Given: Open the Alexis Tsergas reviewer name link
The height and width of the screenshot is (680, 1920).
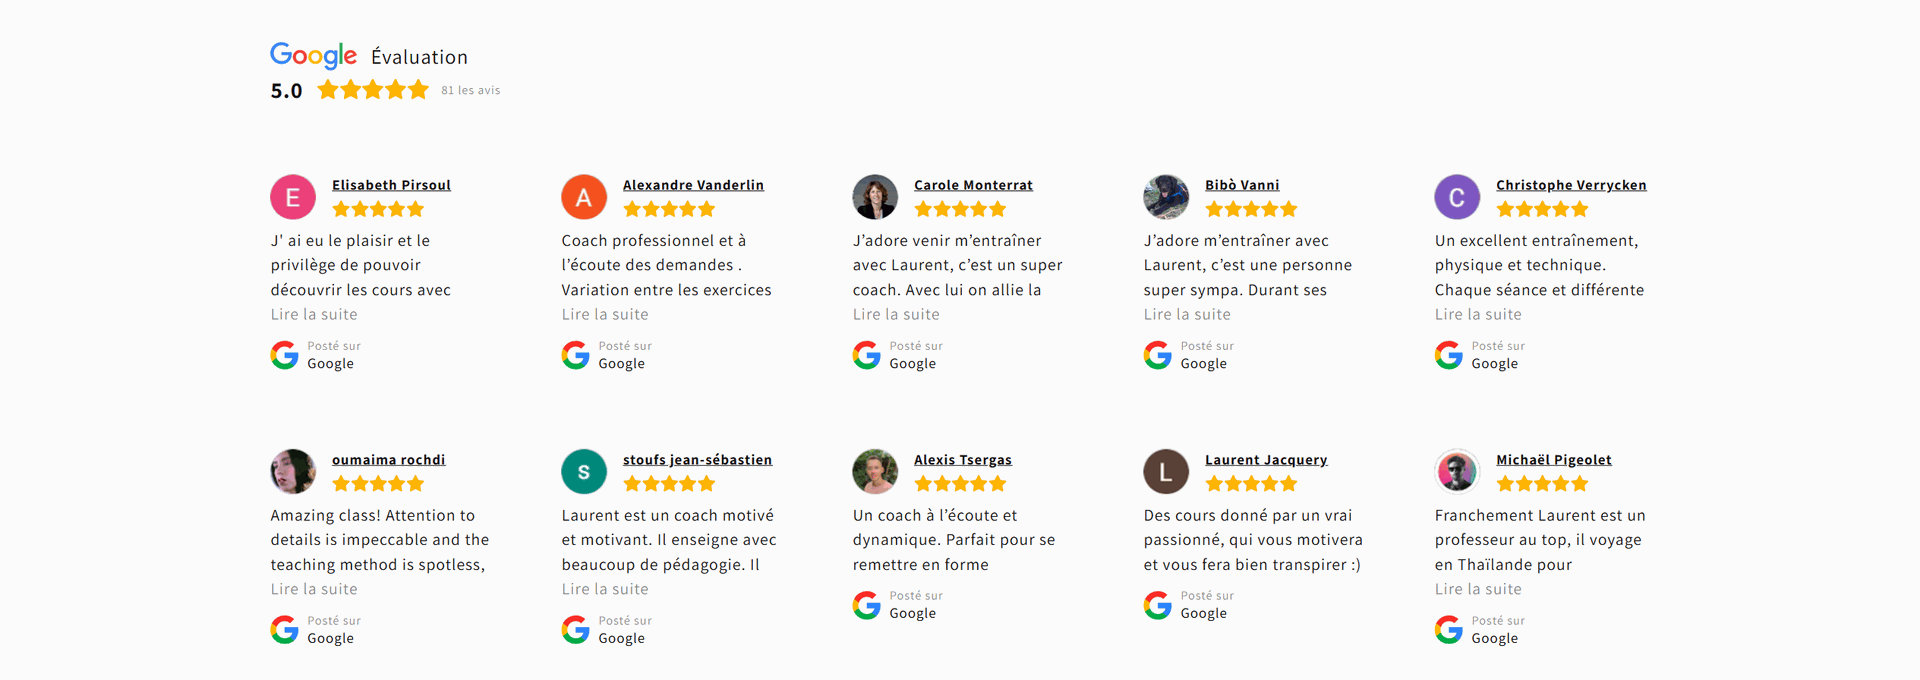Looking at the screenshot, I should 962,460.
